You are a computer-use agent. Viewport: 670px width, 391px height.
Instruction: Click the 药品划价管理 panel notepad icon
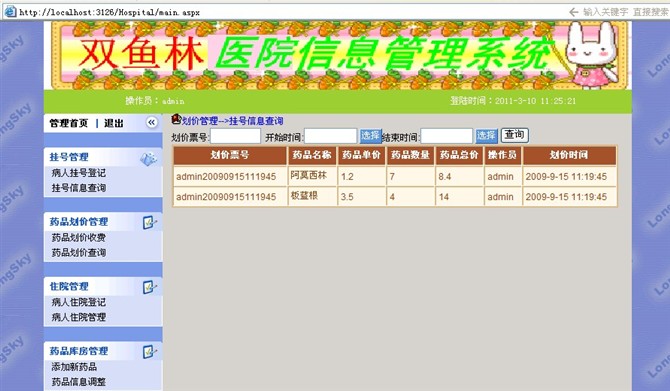coord(150,223)
